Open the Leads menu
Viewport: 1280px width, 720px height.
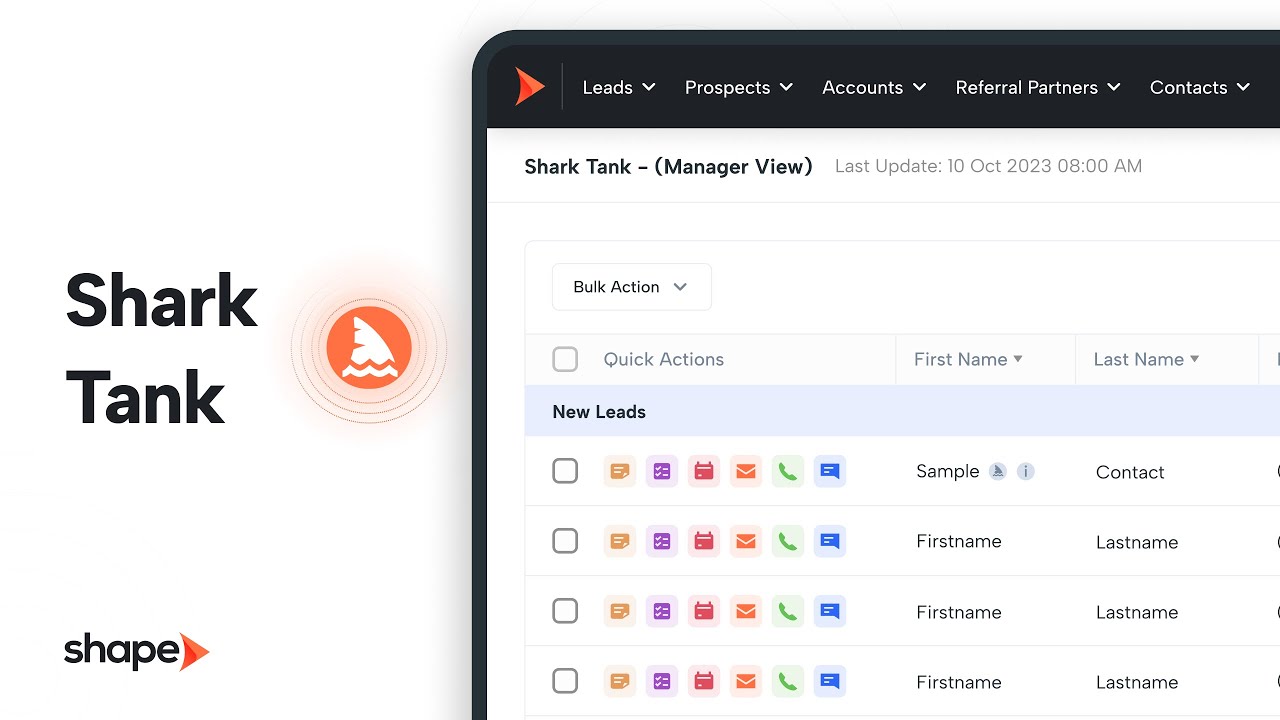click(619, 88)
